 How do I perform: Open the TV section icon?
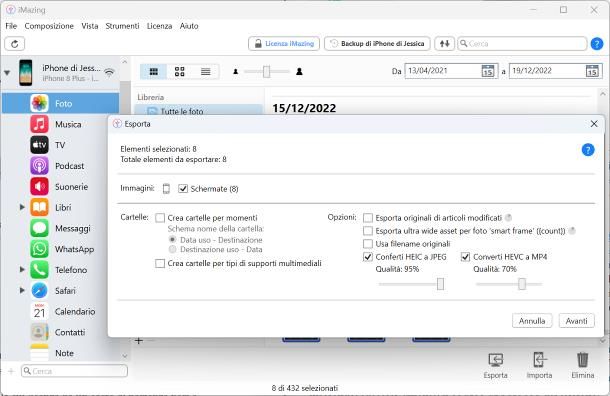[39, 145]
